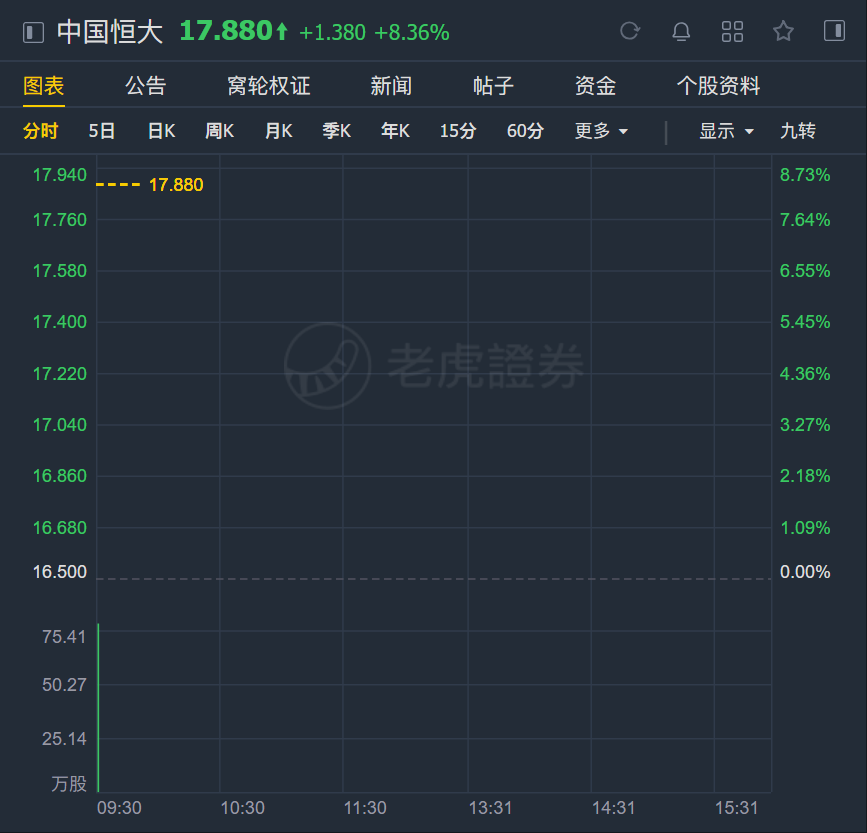Click the 中国恒大 stock name
The height and width of the screenshot is (833, 867).
click(x=110, y=32)
